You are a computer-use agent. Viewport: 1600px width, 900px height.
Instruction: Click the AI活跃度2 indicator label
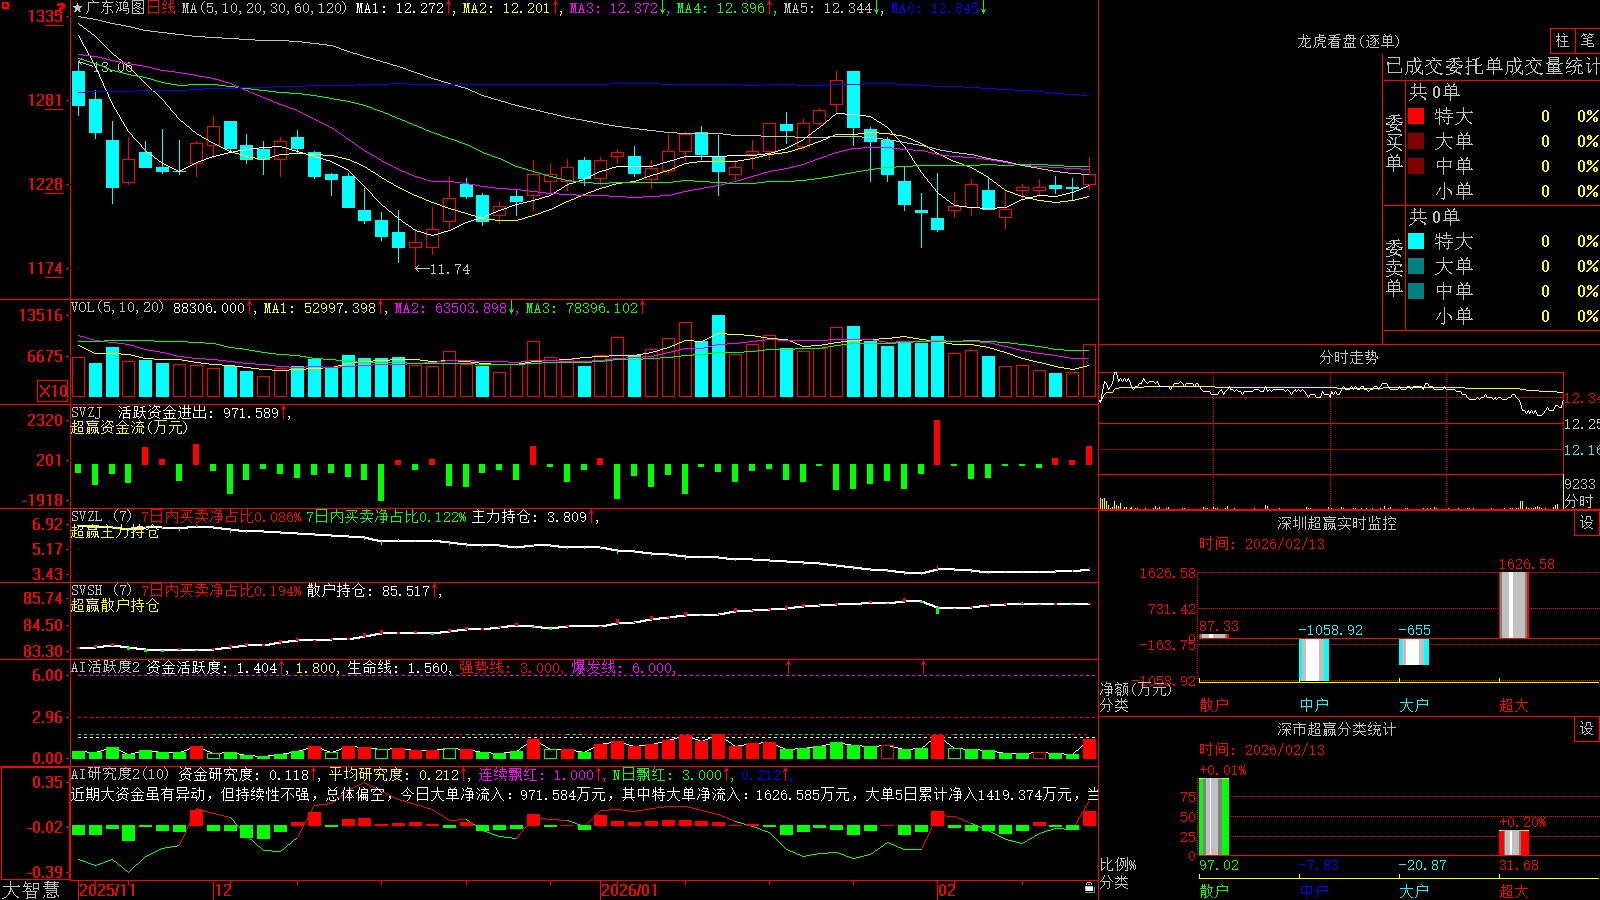[x=106, y=667]
